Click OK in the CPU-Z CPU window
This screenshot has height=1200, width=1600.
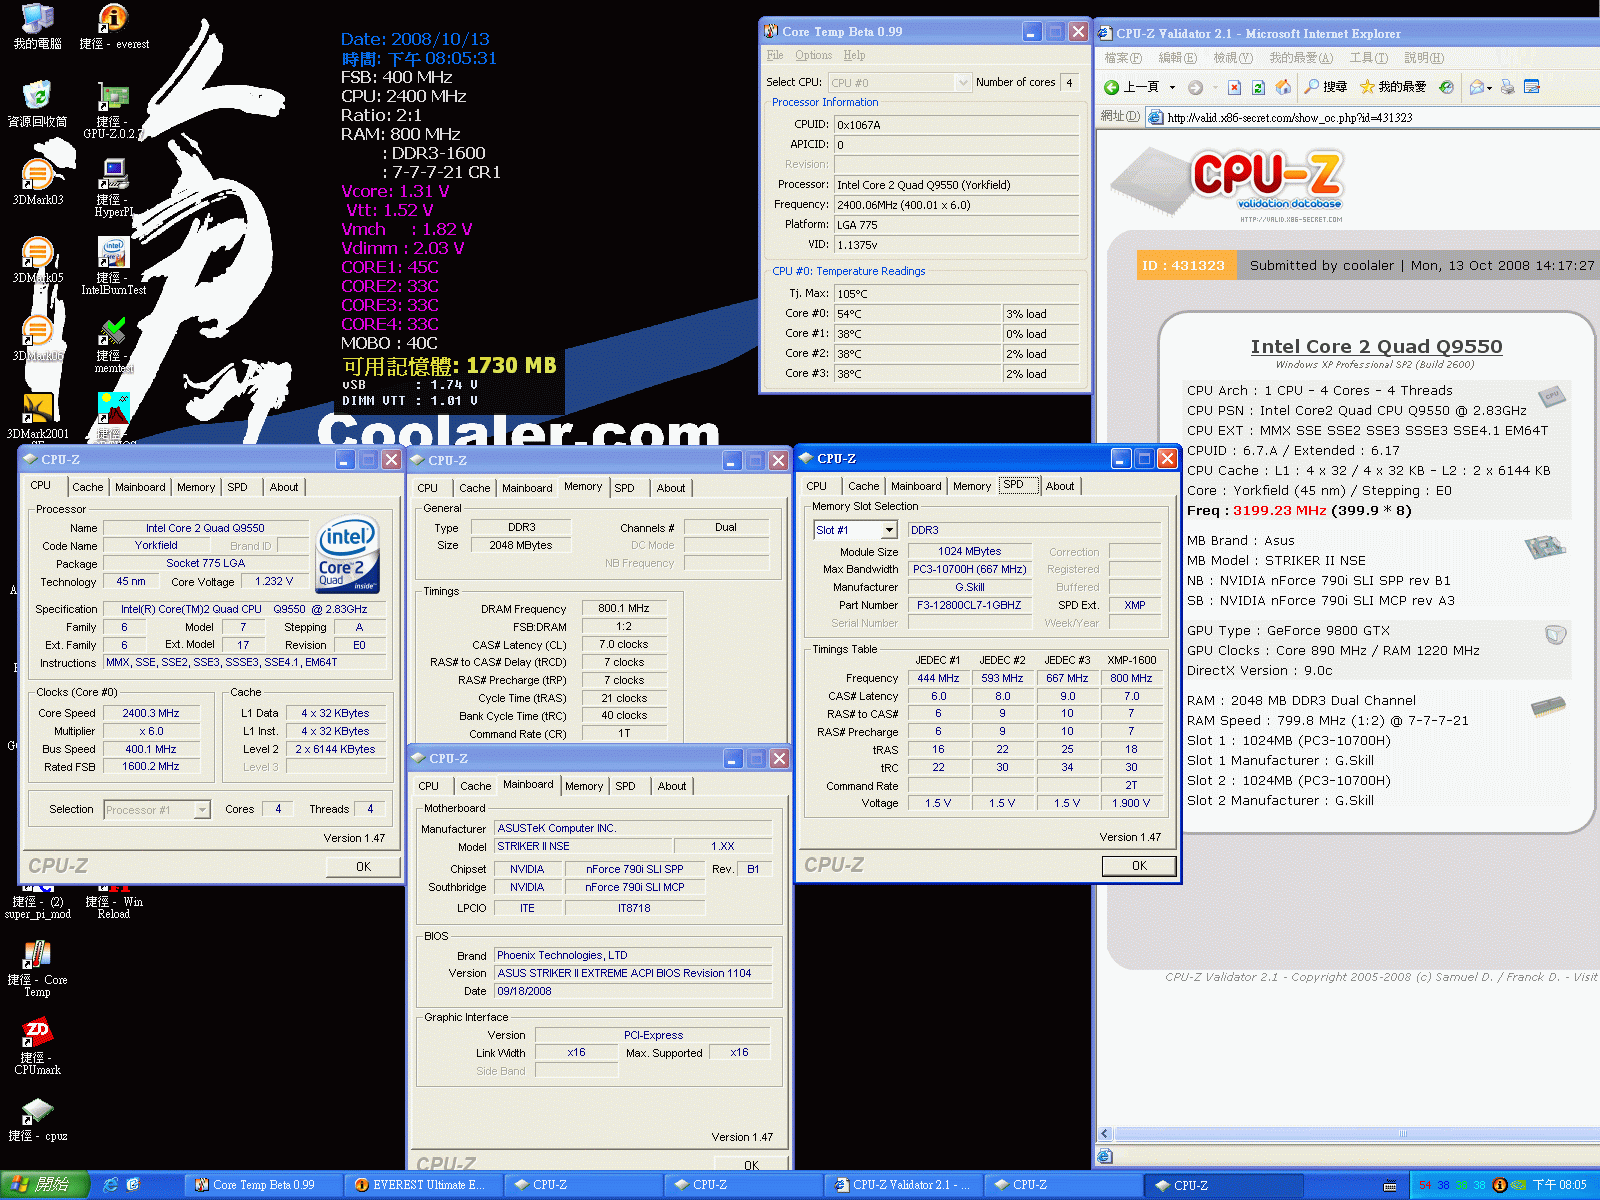(x=363, y=867)
